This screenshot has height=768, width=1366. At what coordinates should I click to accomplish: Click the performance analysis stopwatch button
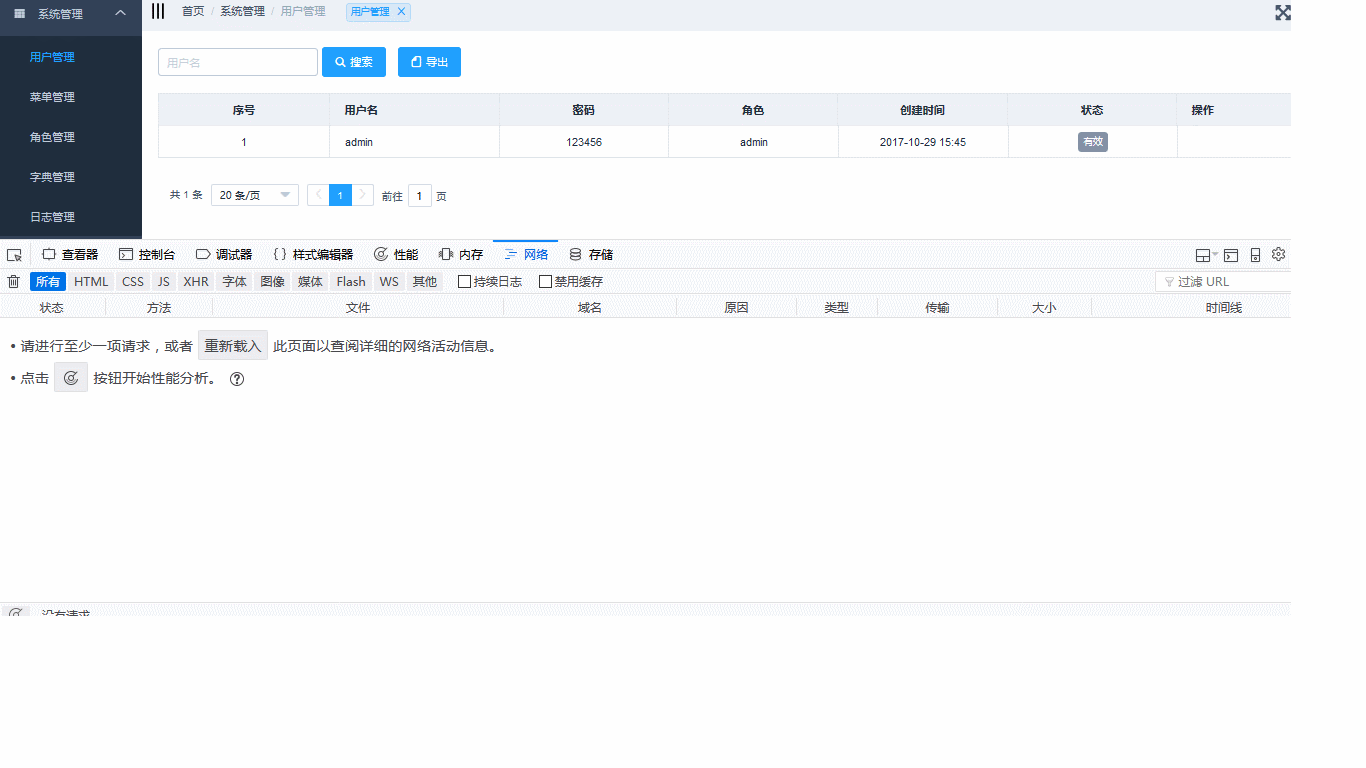coord(71,378)
